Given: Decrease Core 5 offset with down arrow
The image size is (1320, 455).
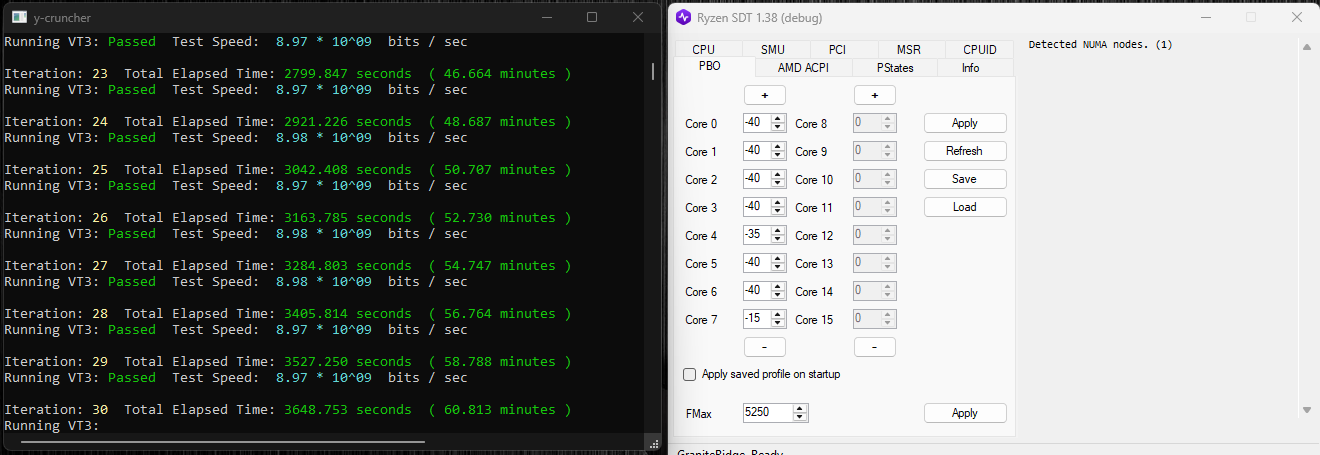Looking at the screenshot, I should (778, 268).
